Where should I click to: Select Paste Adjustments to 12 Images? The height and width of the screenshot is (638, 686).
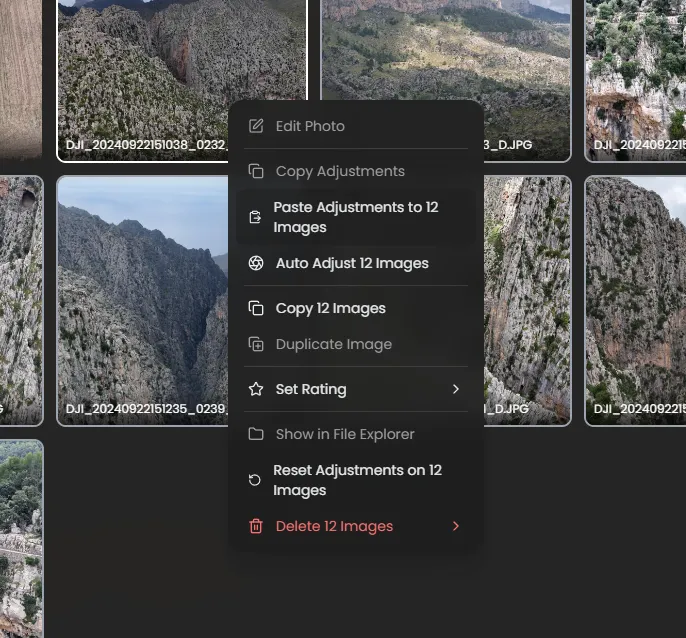click(x=355, y=217)
